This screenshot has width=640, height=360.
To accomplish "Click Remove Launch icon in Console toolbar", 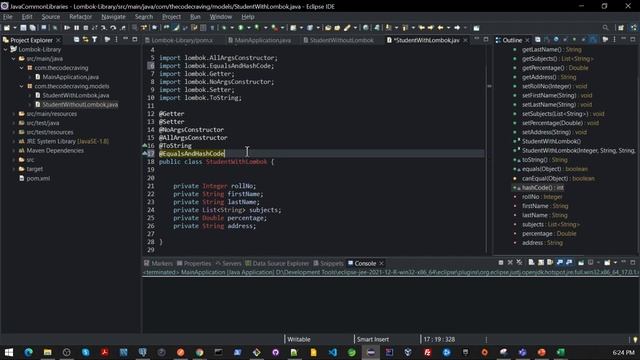I will point(510,262).
